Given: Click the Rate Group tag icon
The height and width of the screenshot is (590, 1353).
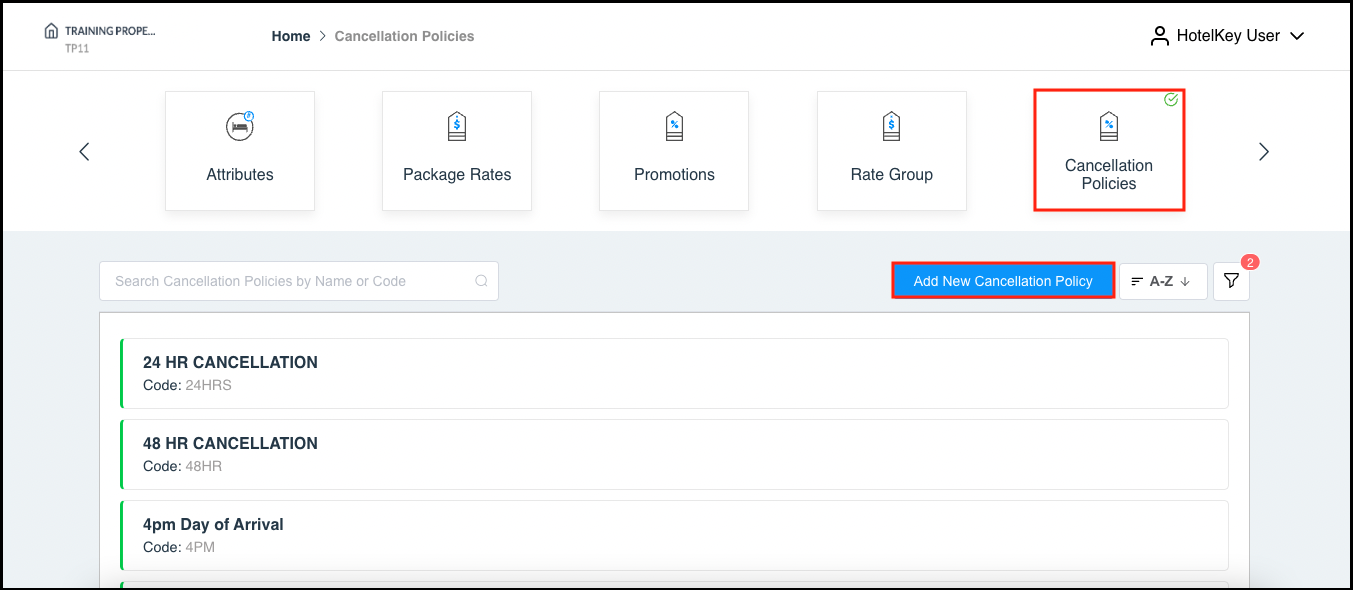Looking at the screenshot, I should [x=891, y=126].
